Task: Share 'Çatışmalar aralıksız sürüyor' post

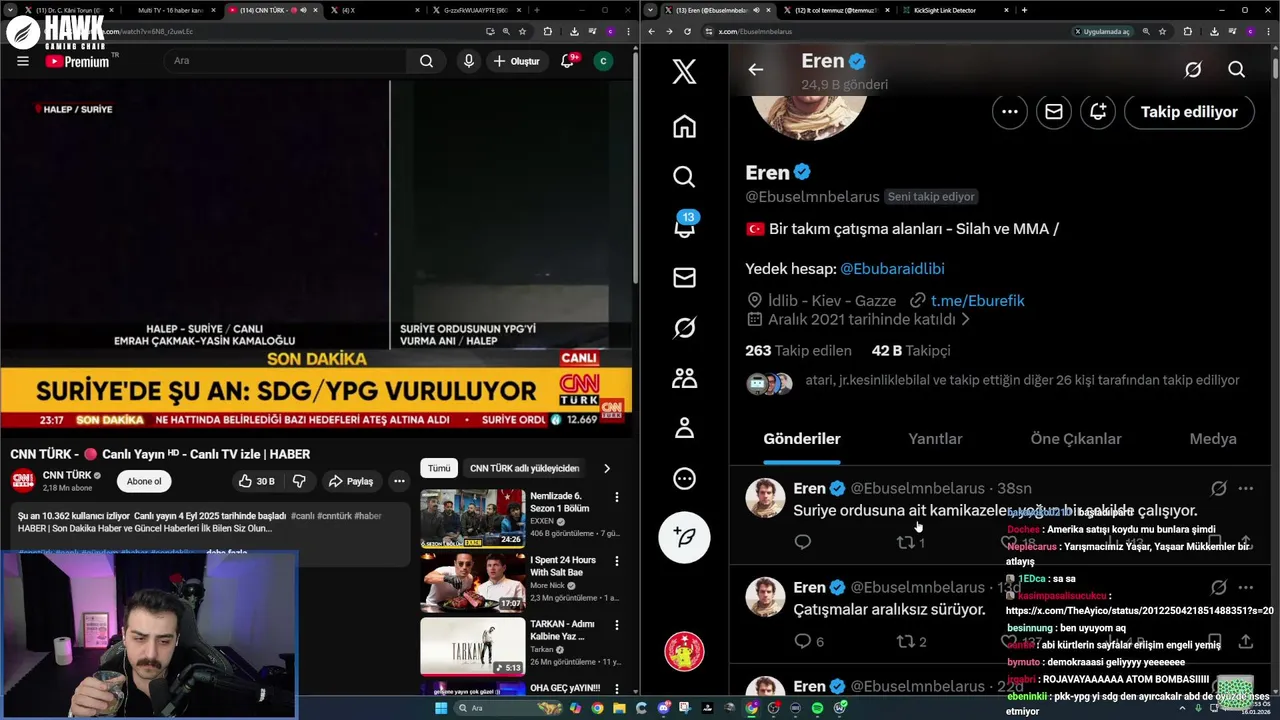Action: point(1246,641)
